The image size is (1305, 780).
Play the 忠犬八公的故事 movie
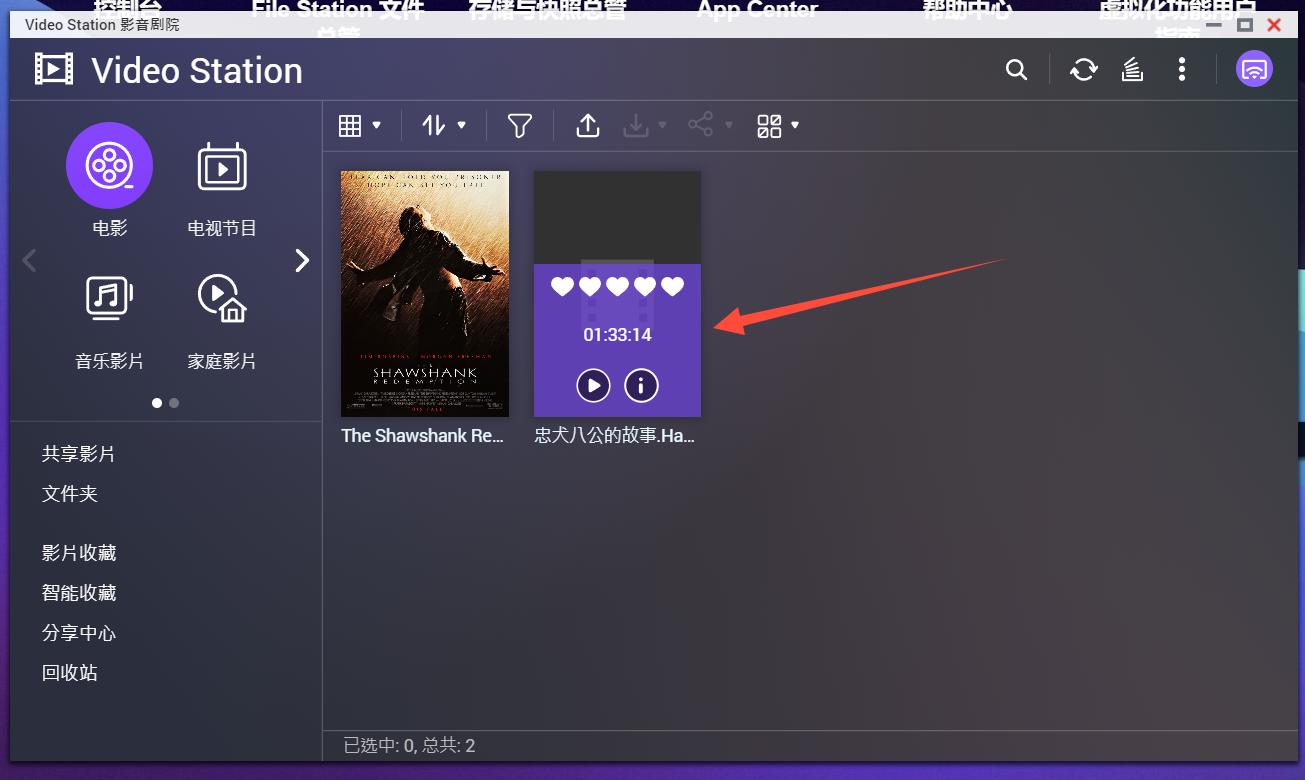click(593, 385)
